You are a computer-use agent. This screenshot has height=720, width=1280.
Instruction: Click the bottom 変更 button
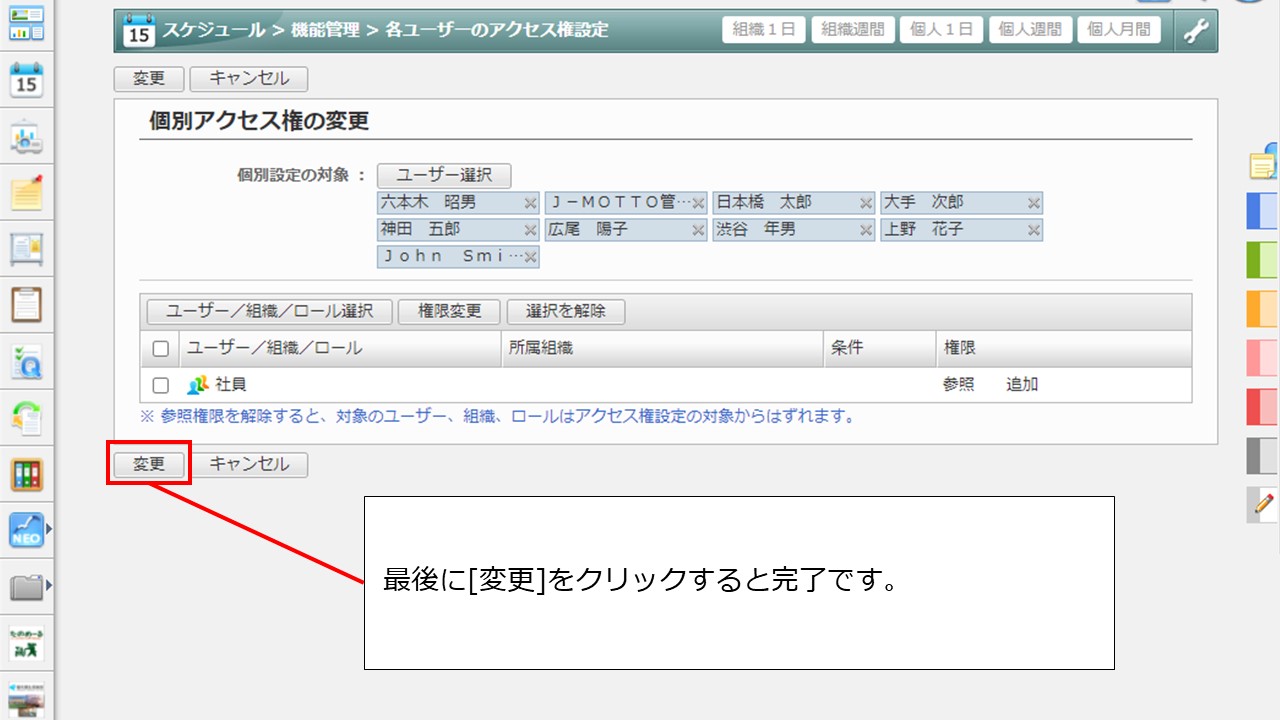(149, 465)
